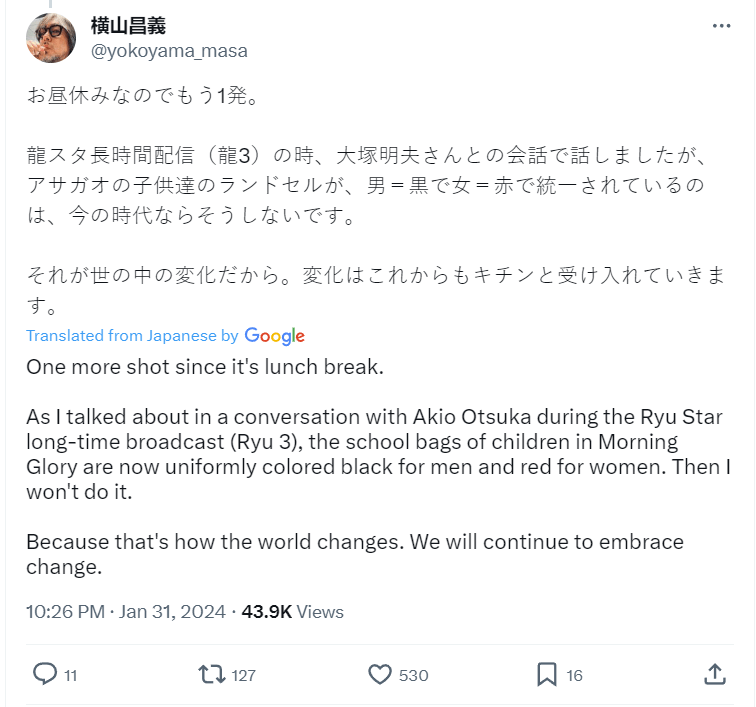Click the Japanese line starting with お昼休み
The width and height of the screenshot is (756, 707).
click(141, 98)
